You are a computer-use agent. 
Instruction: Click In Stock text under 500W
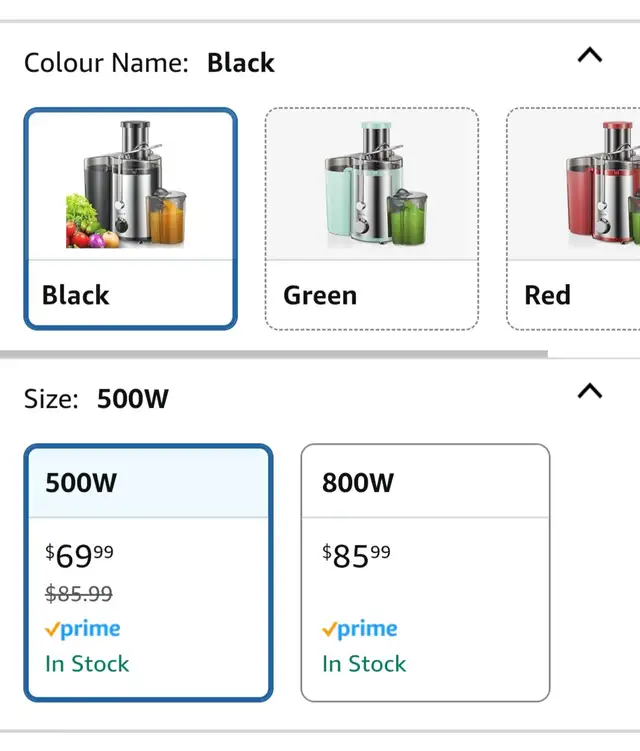[x=87, y=664]
